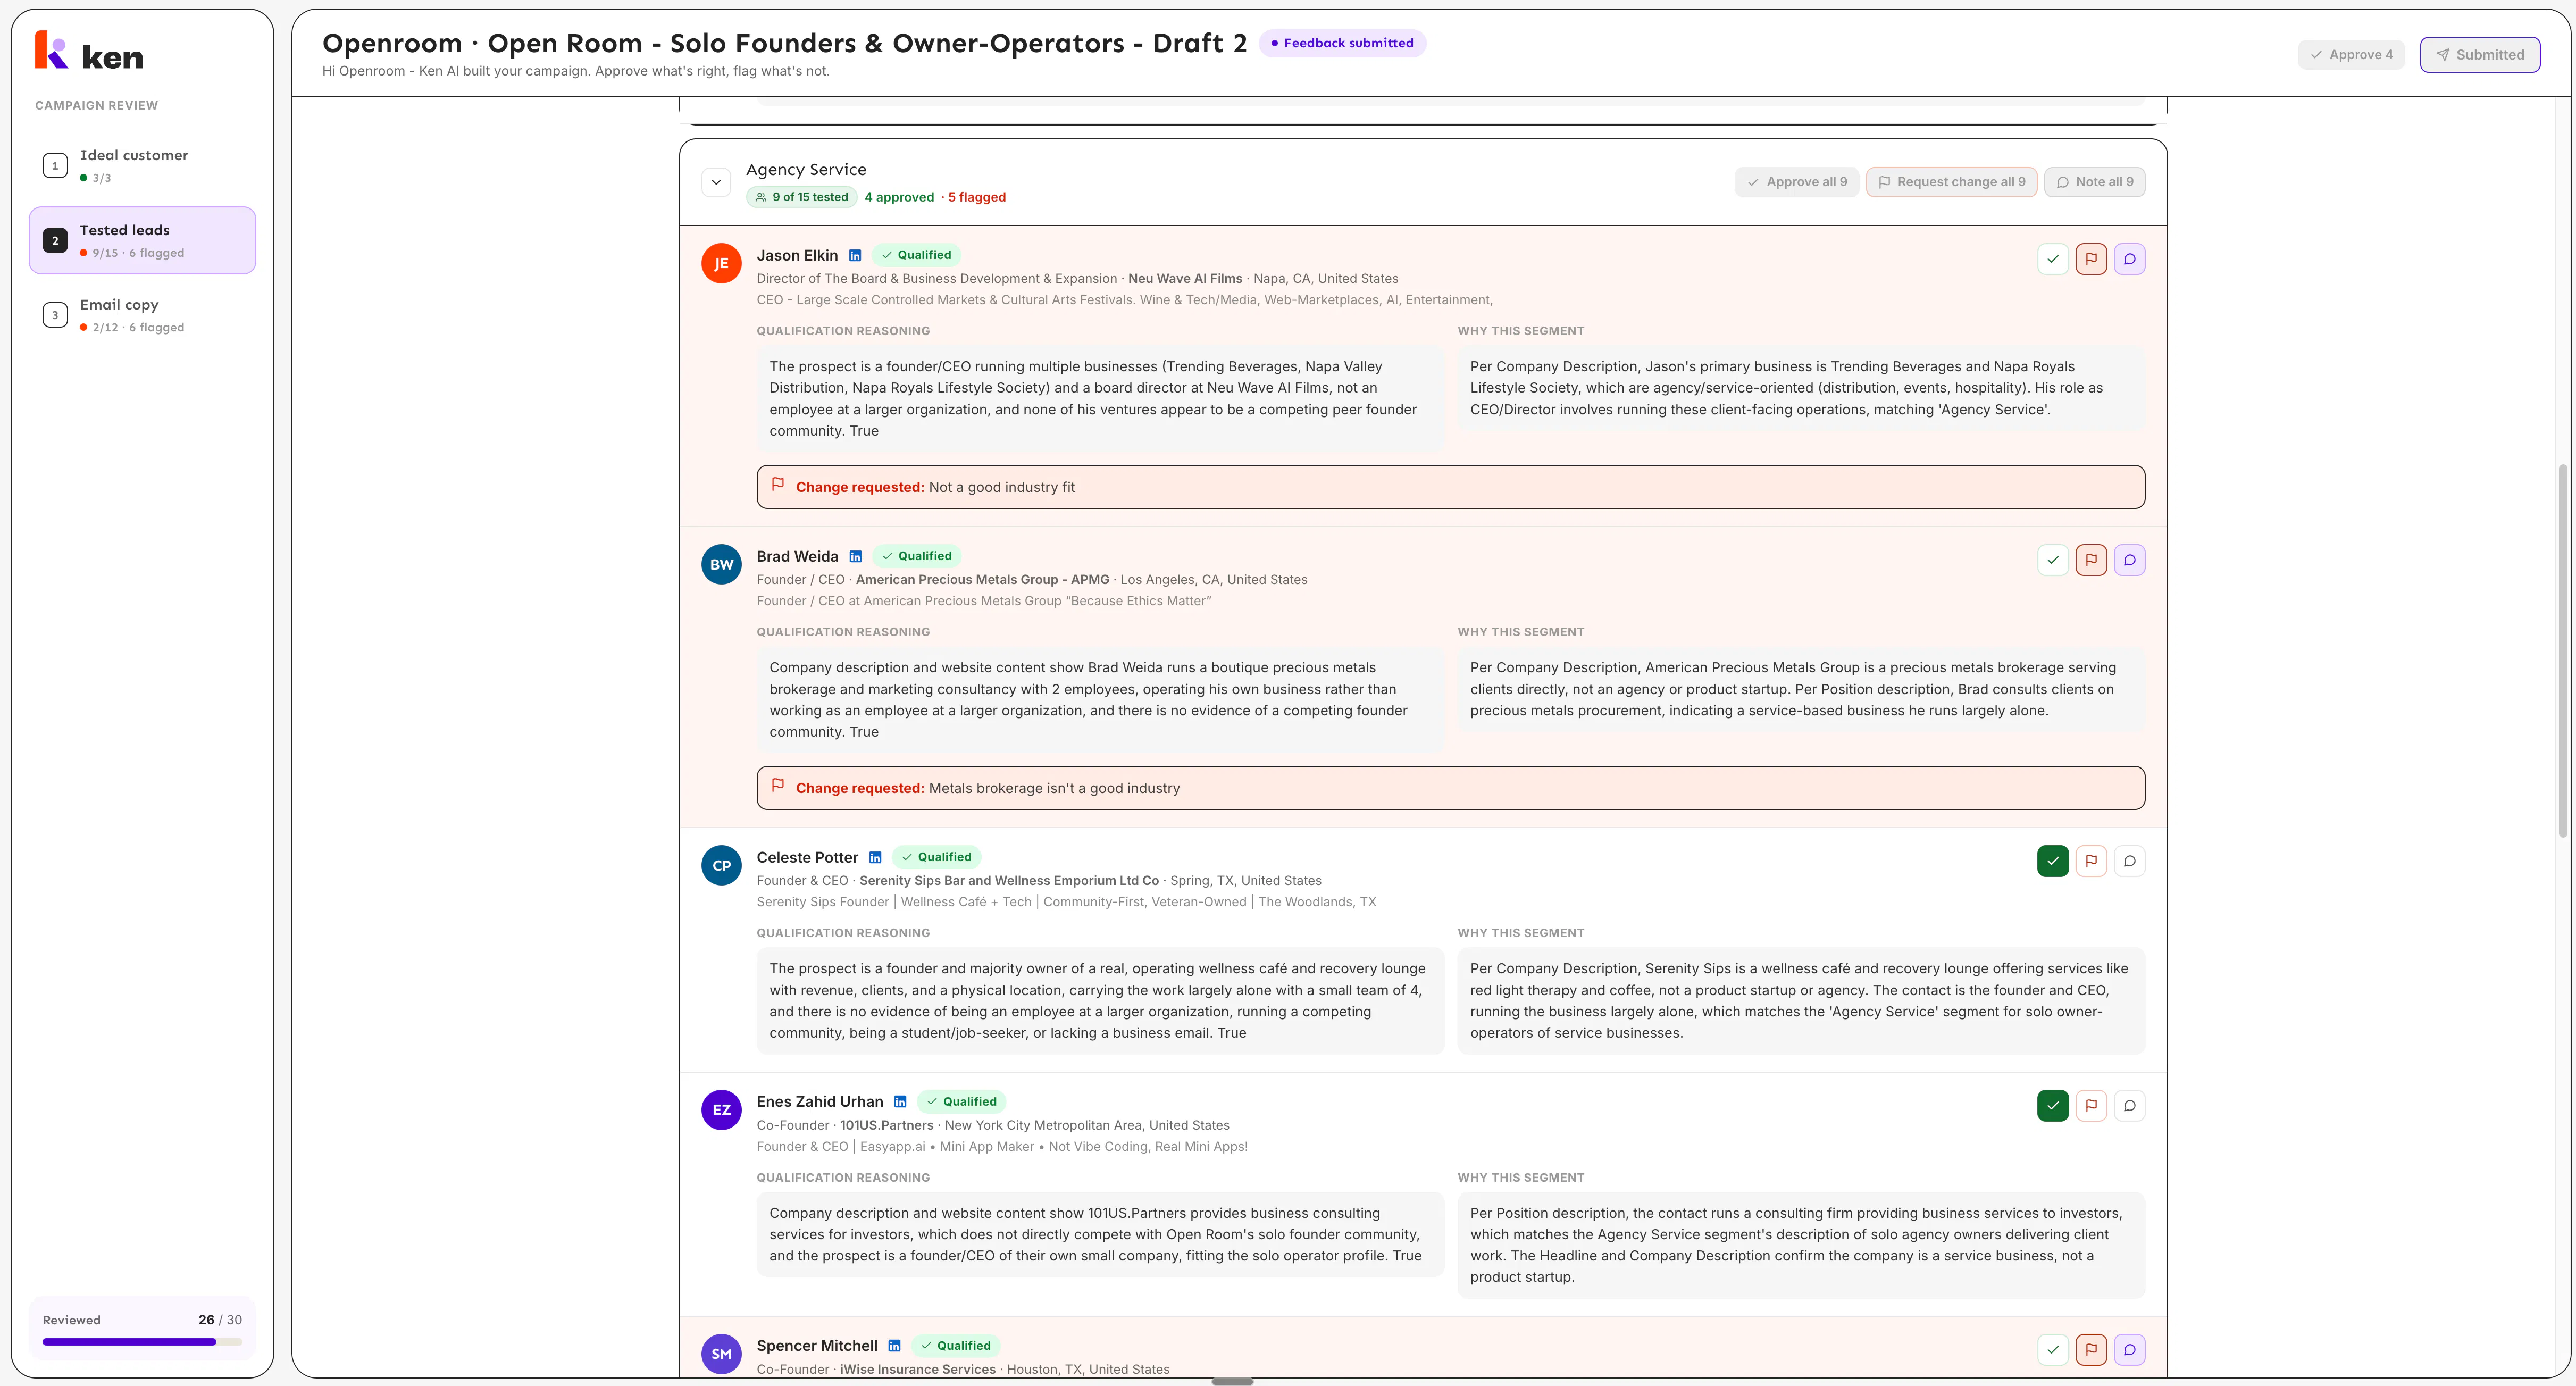
Task: Open Brad Weida's LinkedIn profile icon
Action: (x=856, y=557)
